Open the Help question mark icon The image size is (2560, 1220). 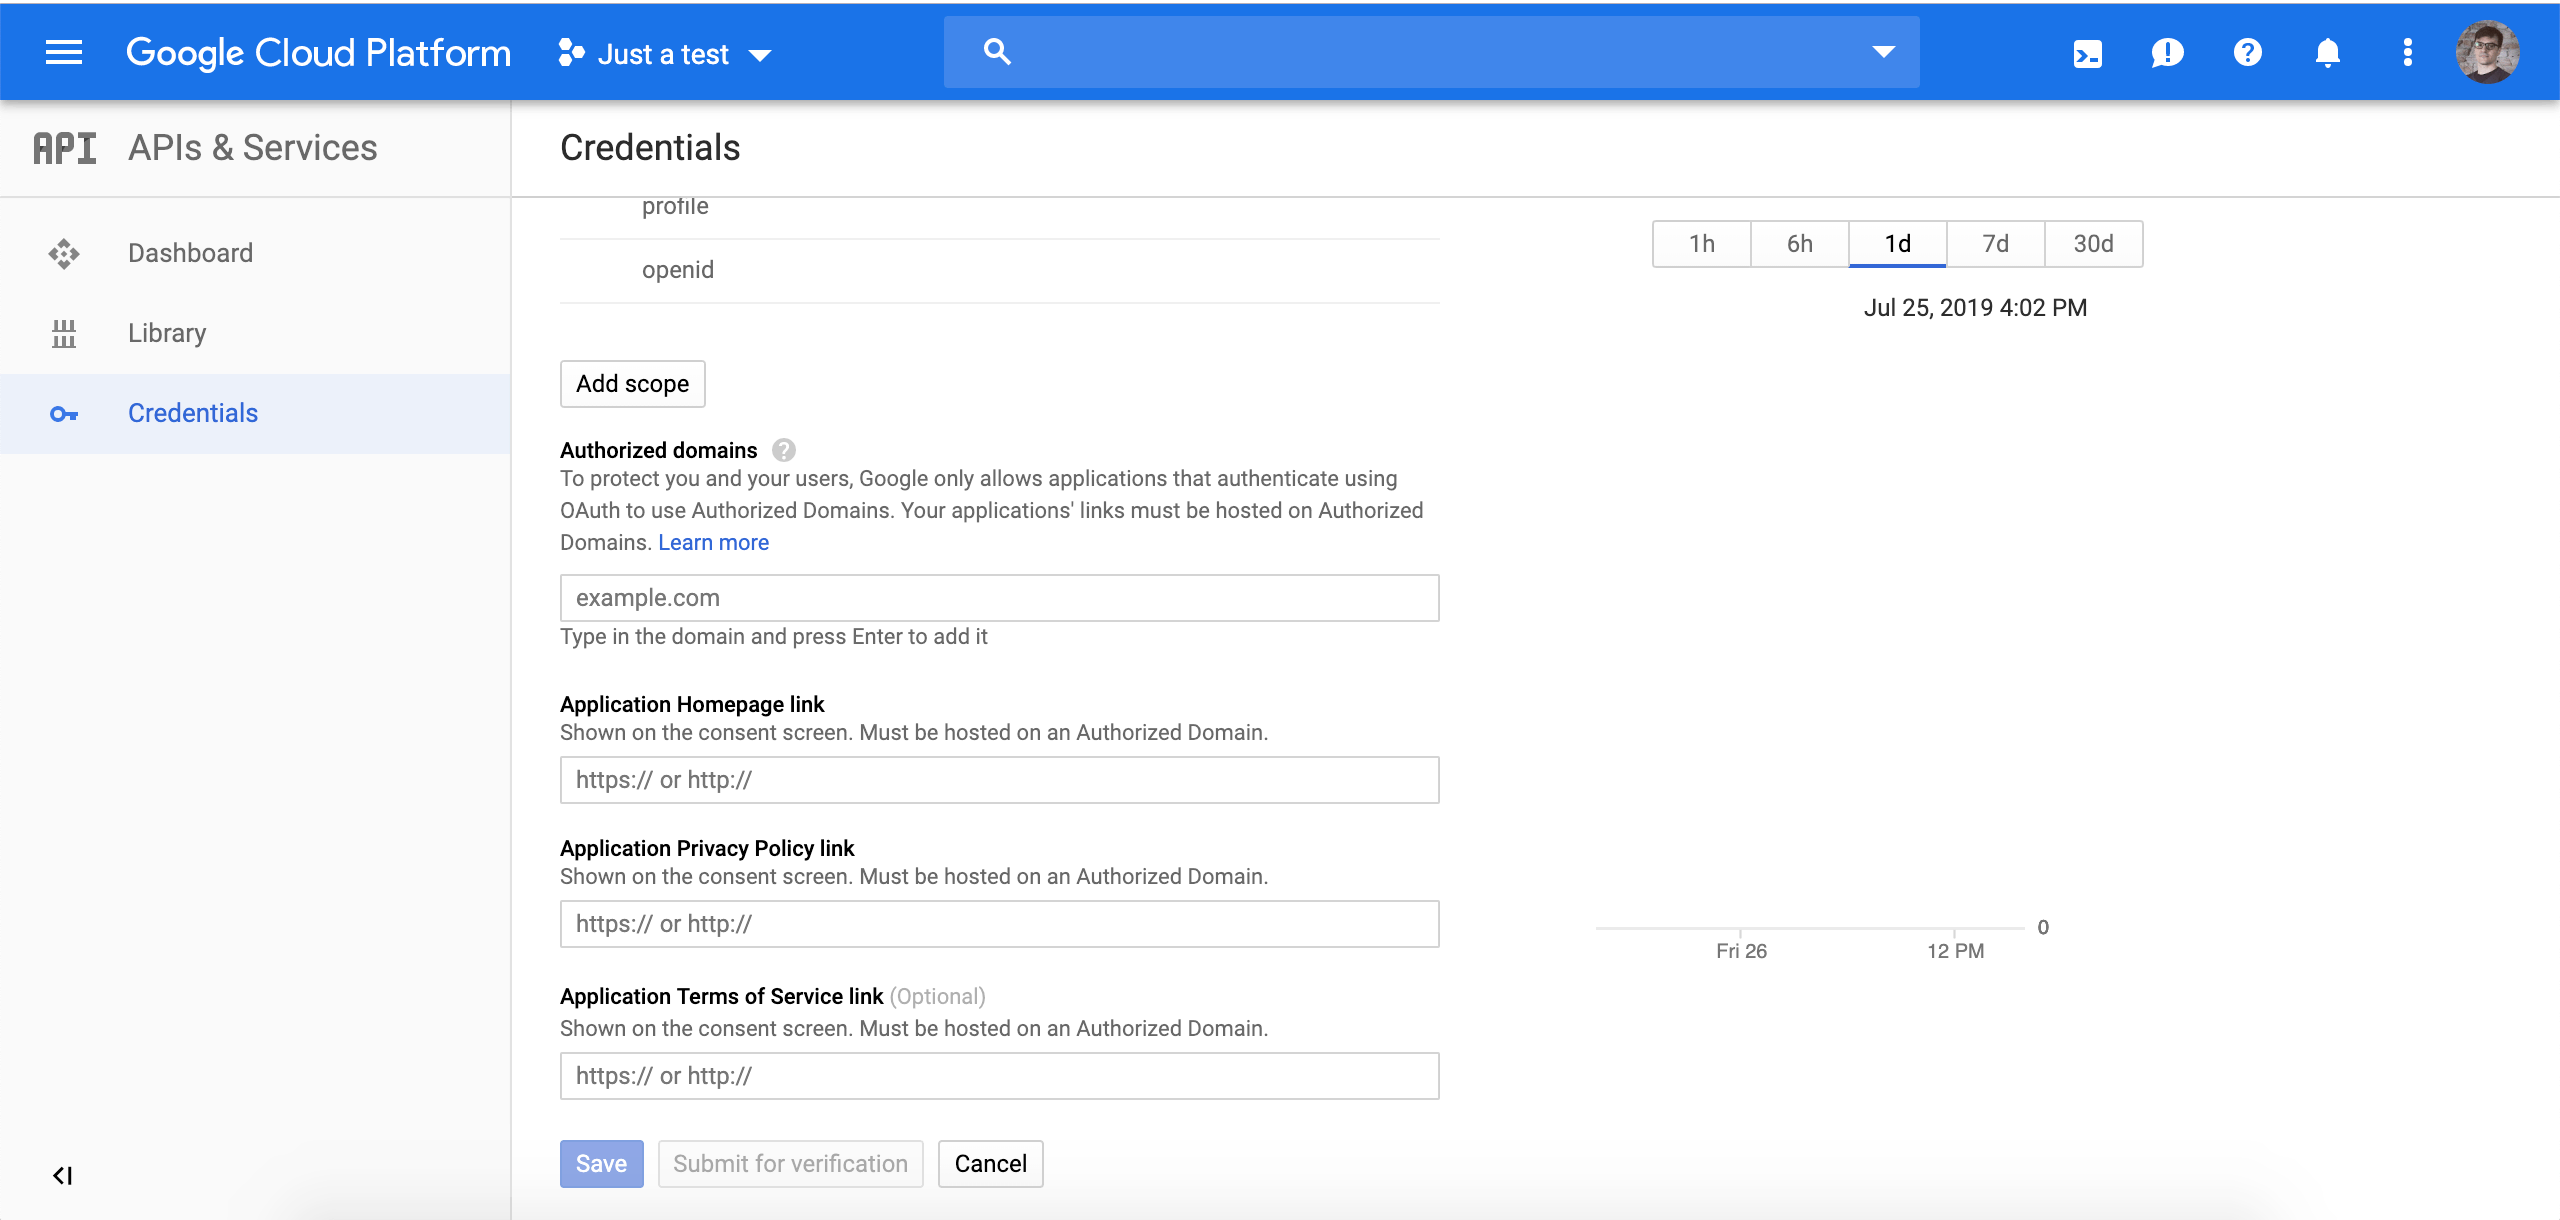tap(2247, 52)
